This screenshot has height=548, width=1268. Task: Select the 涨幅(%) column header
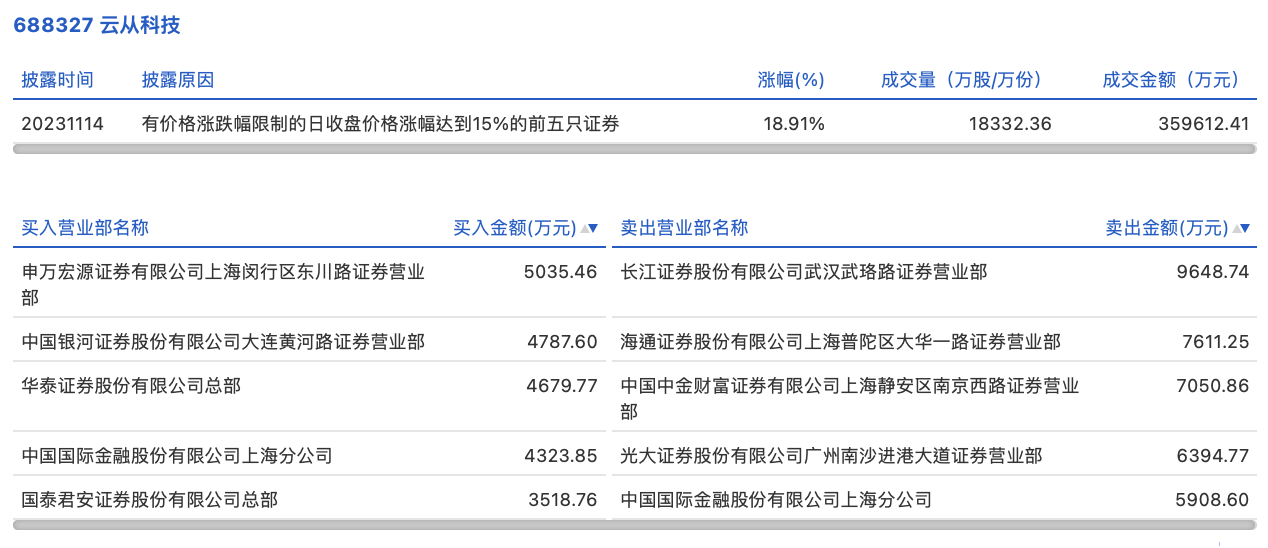[x=790, y=80]
